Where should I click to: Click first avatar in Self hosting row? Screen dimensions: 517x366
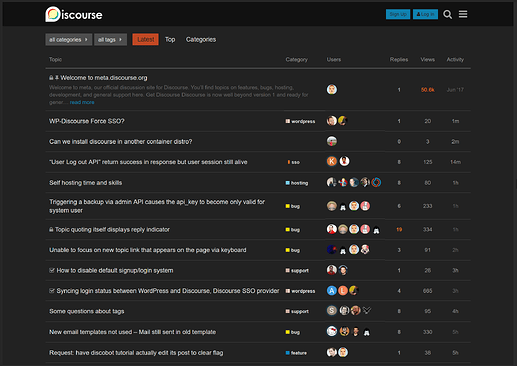click(x=332, y=182)
